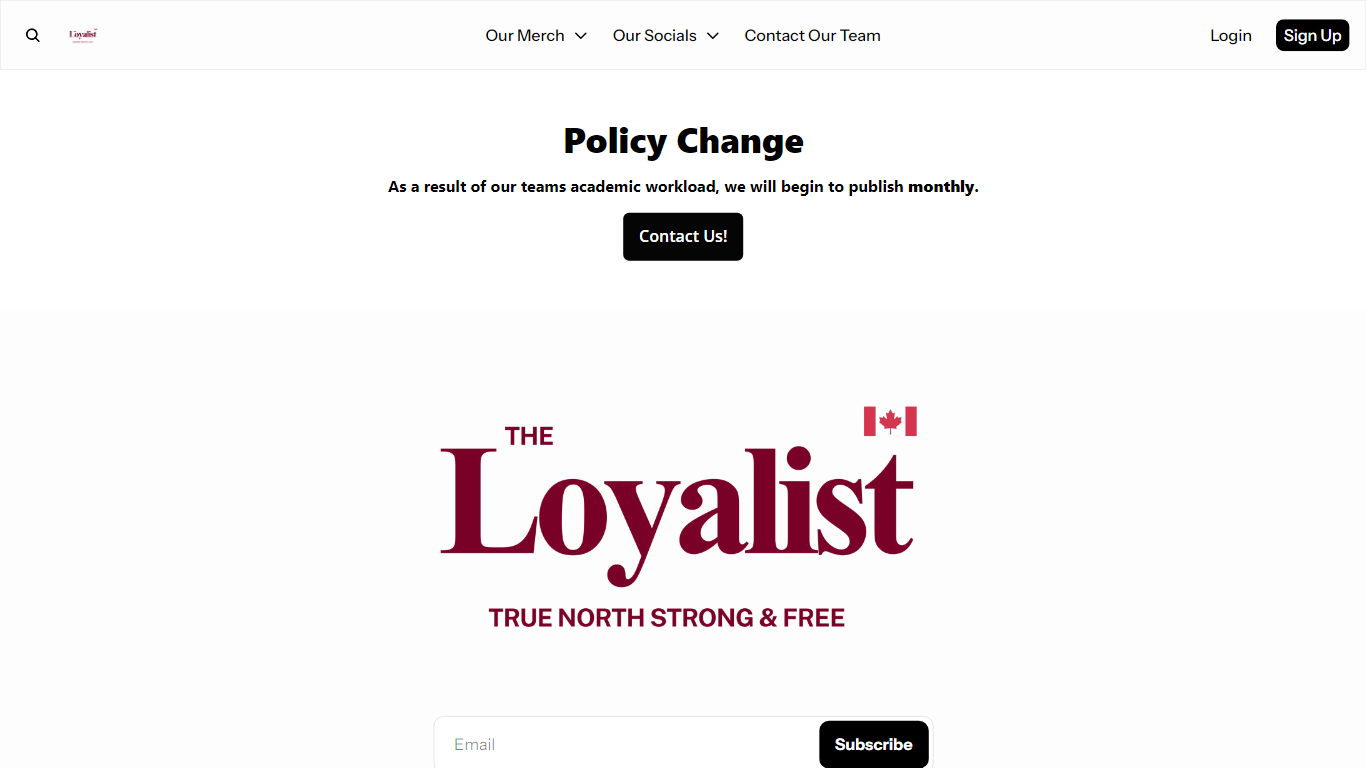Click the search magnifier icon

32,35
